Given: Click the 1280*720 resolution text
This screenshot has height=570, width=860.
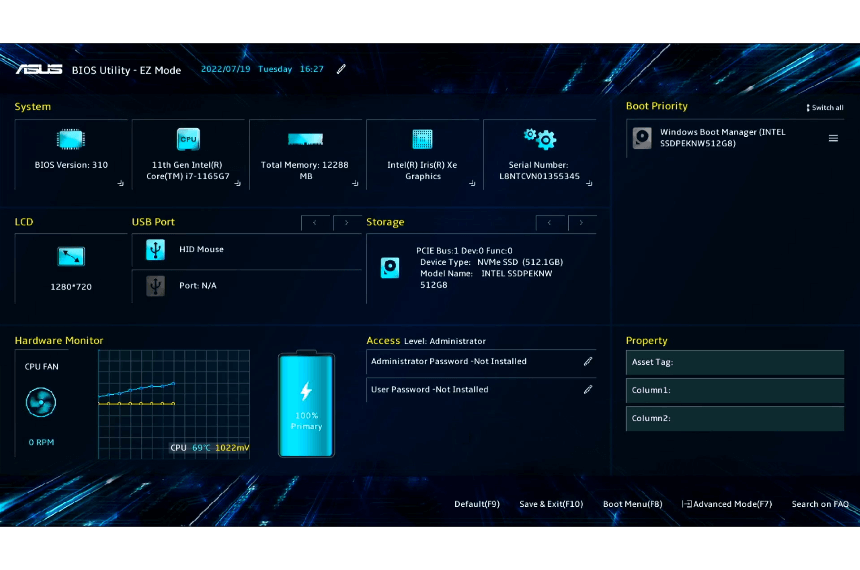Looking at the screenshot, I should 71,286.
